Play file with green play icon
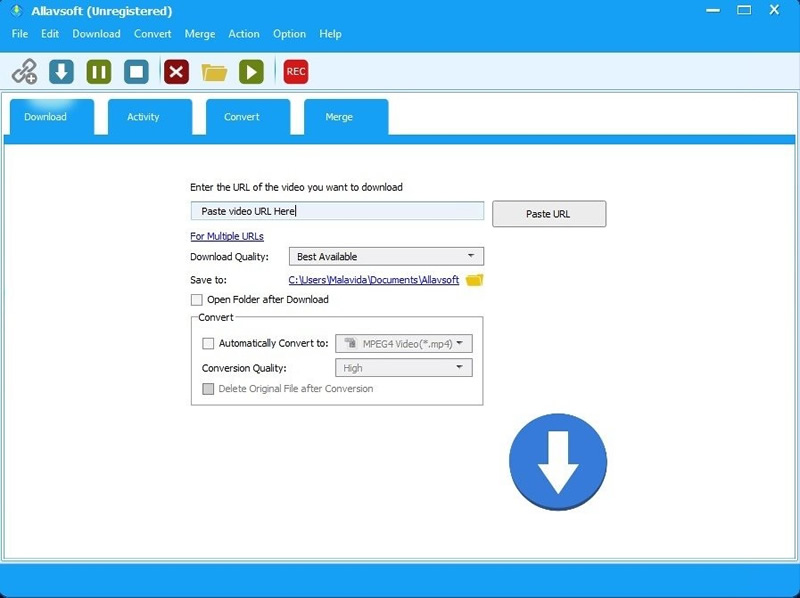Screen dimensions: 800x598 click(252, 71)
